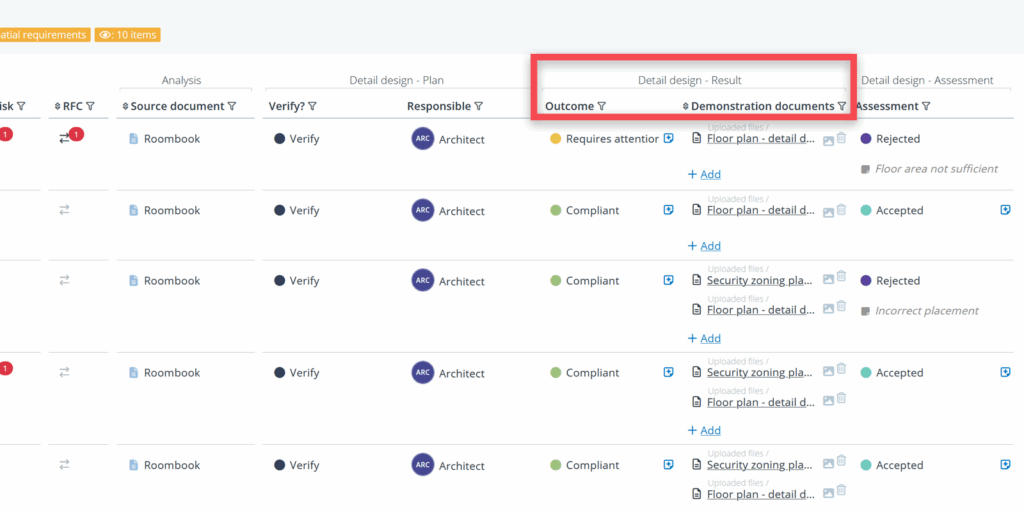Image resolution: width=1024 pixels, height=512 pixels.
Task: Click the ARC avatar in second row
Action: tap(423, 210)
